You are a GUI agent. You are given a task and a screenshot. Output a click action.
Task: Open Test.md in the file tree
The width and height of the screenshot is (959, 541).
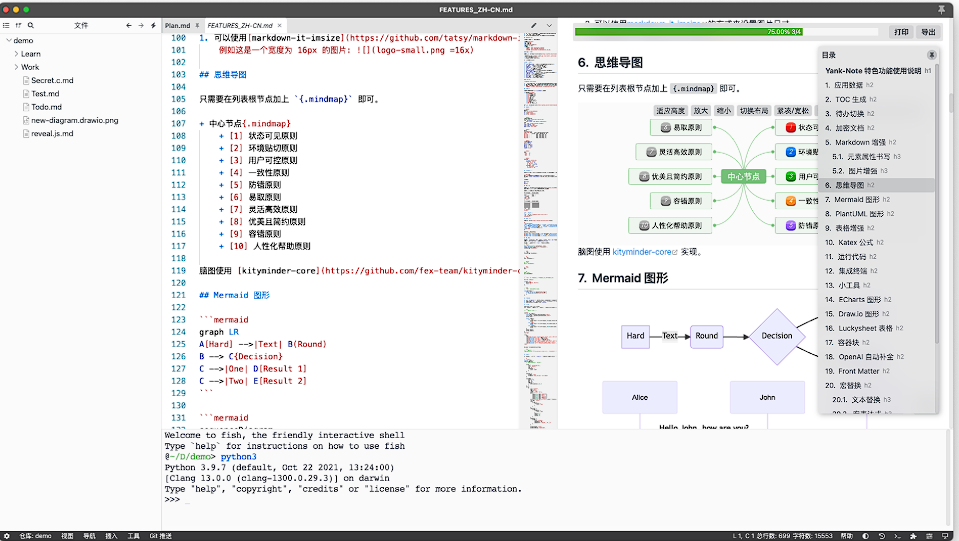[45, 94]
